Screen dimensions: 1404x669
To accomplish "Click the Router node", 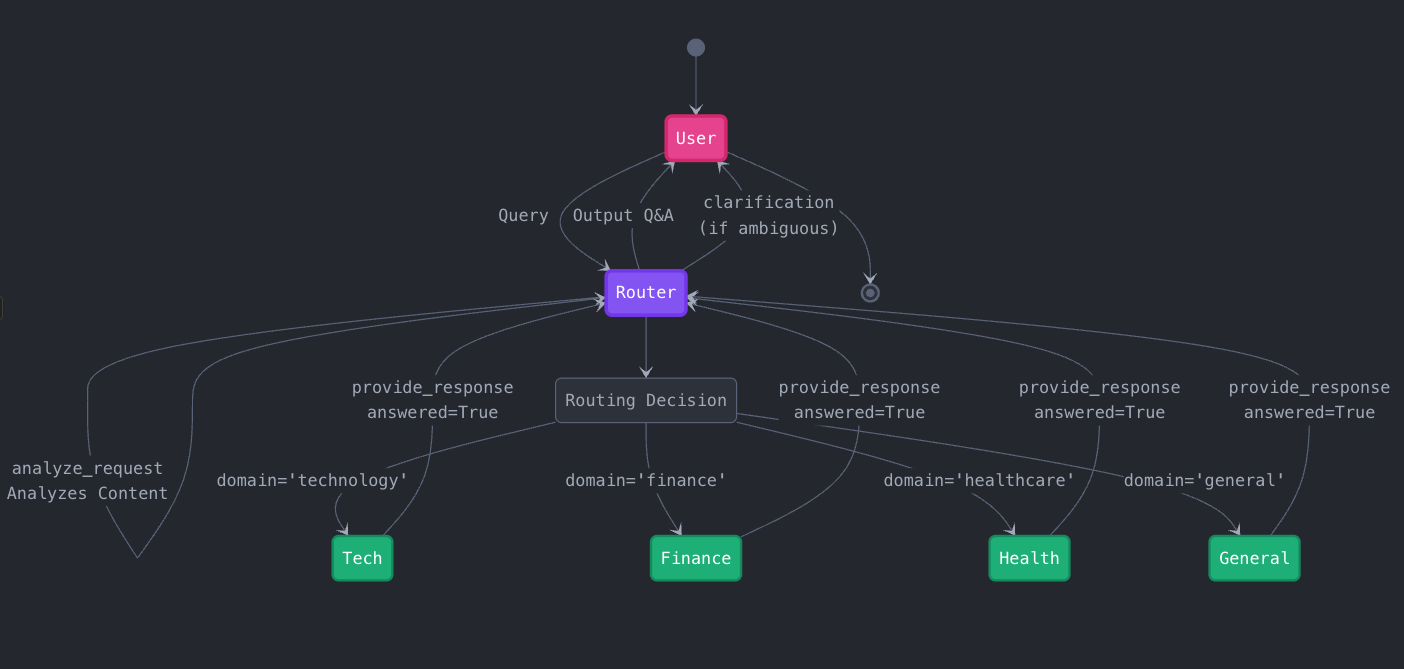I will click(645, 292).
